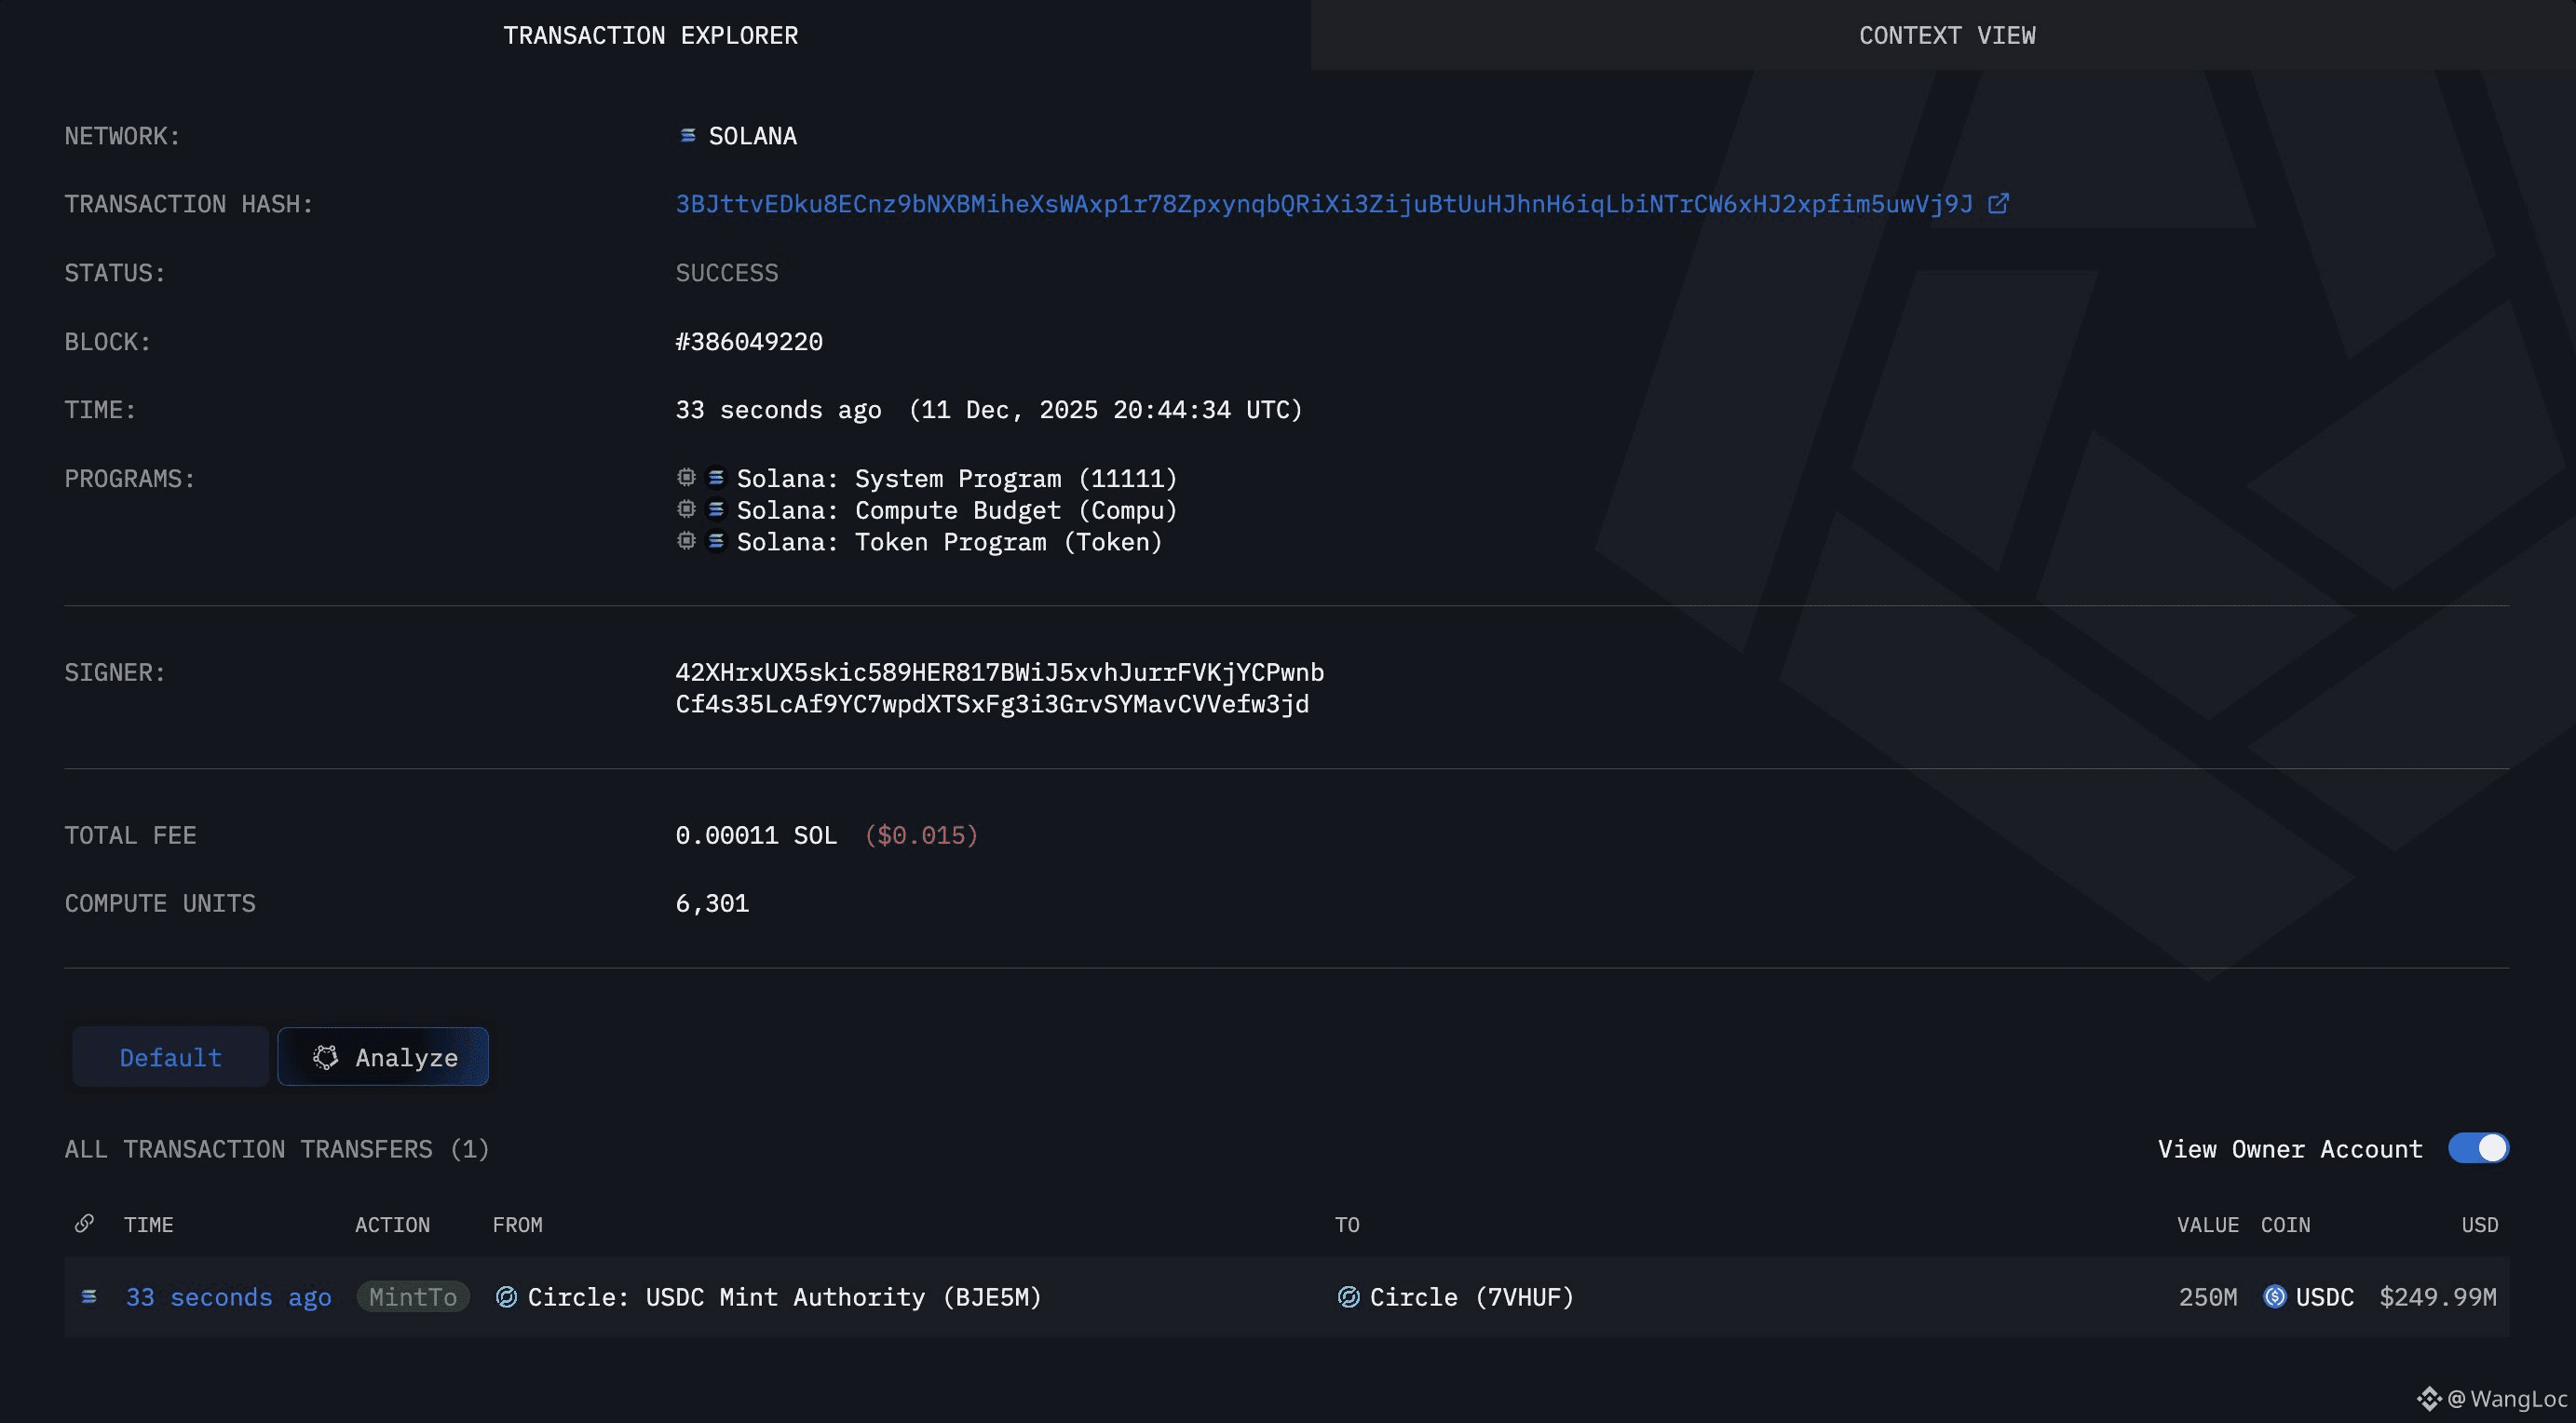
Task: Click the MintTo action badge
Action: 413,1297
